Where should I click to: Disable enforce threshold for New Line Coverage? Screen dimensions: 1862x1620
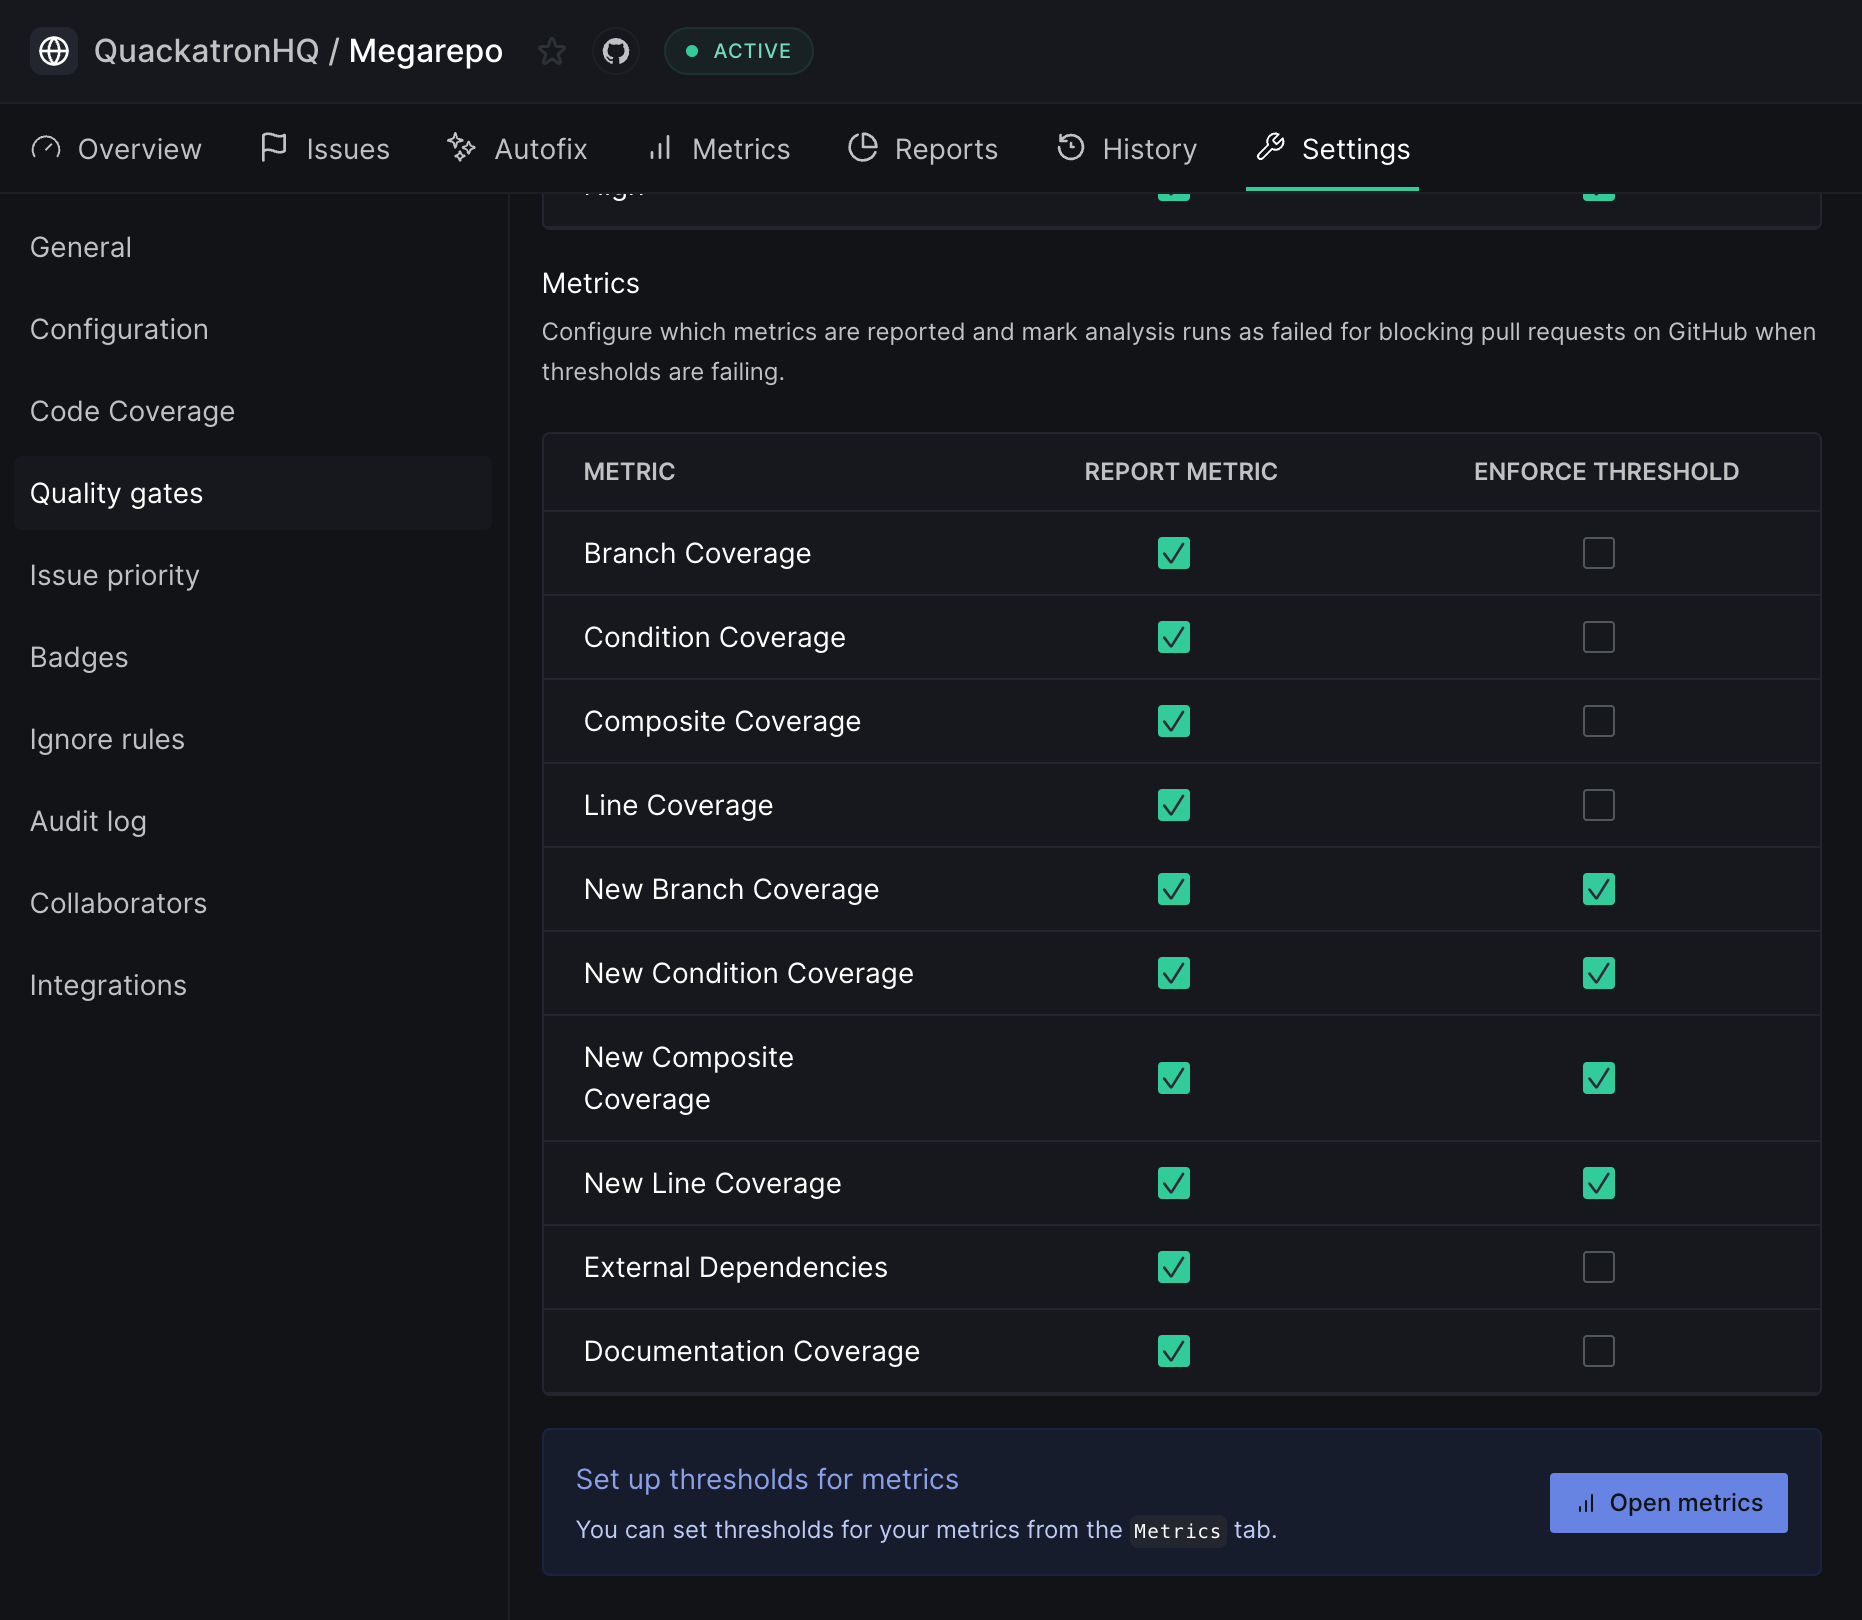[x=1598, y=1183]
